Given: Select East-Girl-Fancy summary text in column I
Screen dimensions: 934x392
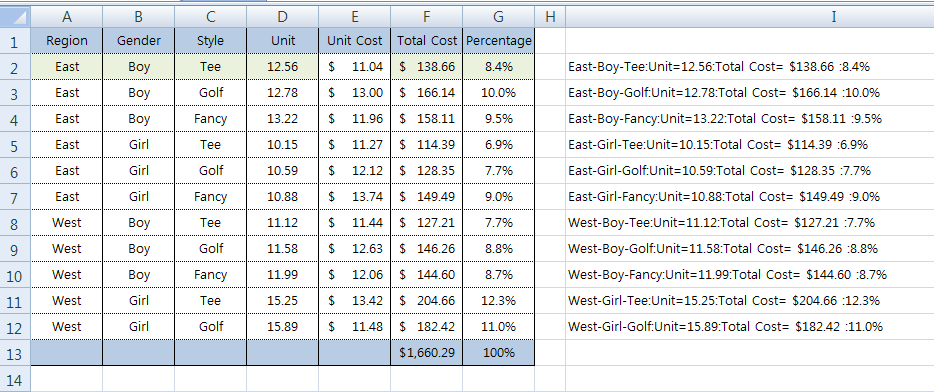Looking at the screenshot, I should pyautogui.click(x=724, y=197).
